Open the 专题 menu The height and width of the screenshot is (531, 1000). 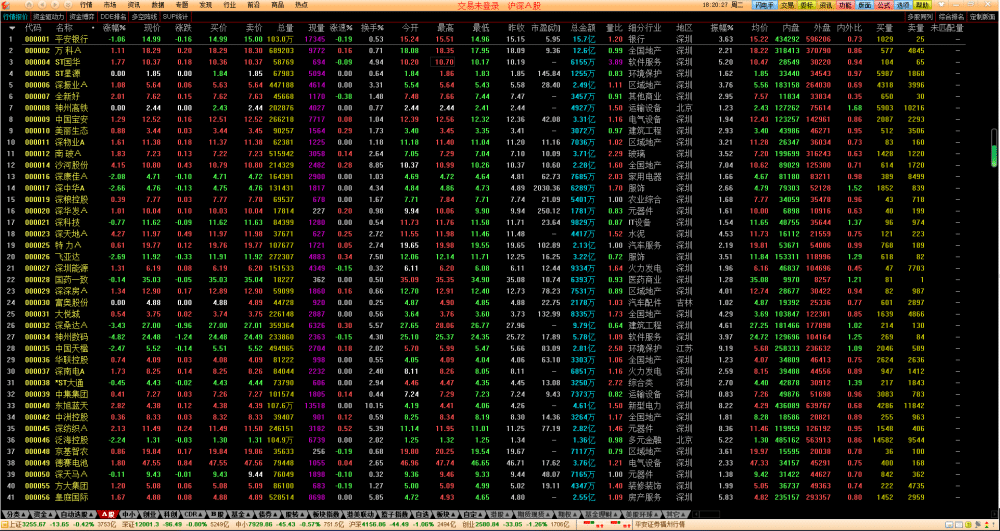pyautogui.click(x=182, y=4)
